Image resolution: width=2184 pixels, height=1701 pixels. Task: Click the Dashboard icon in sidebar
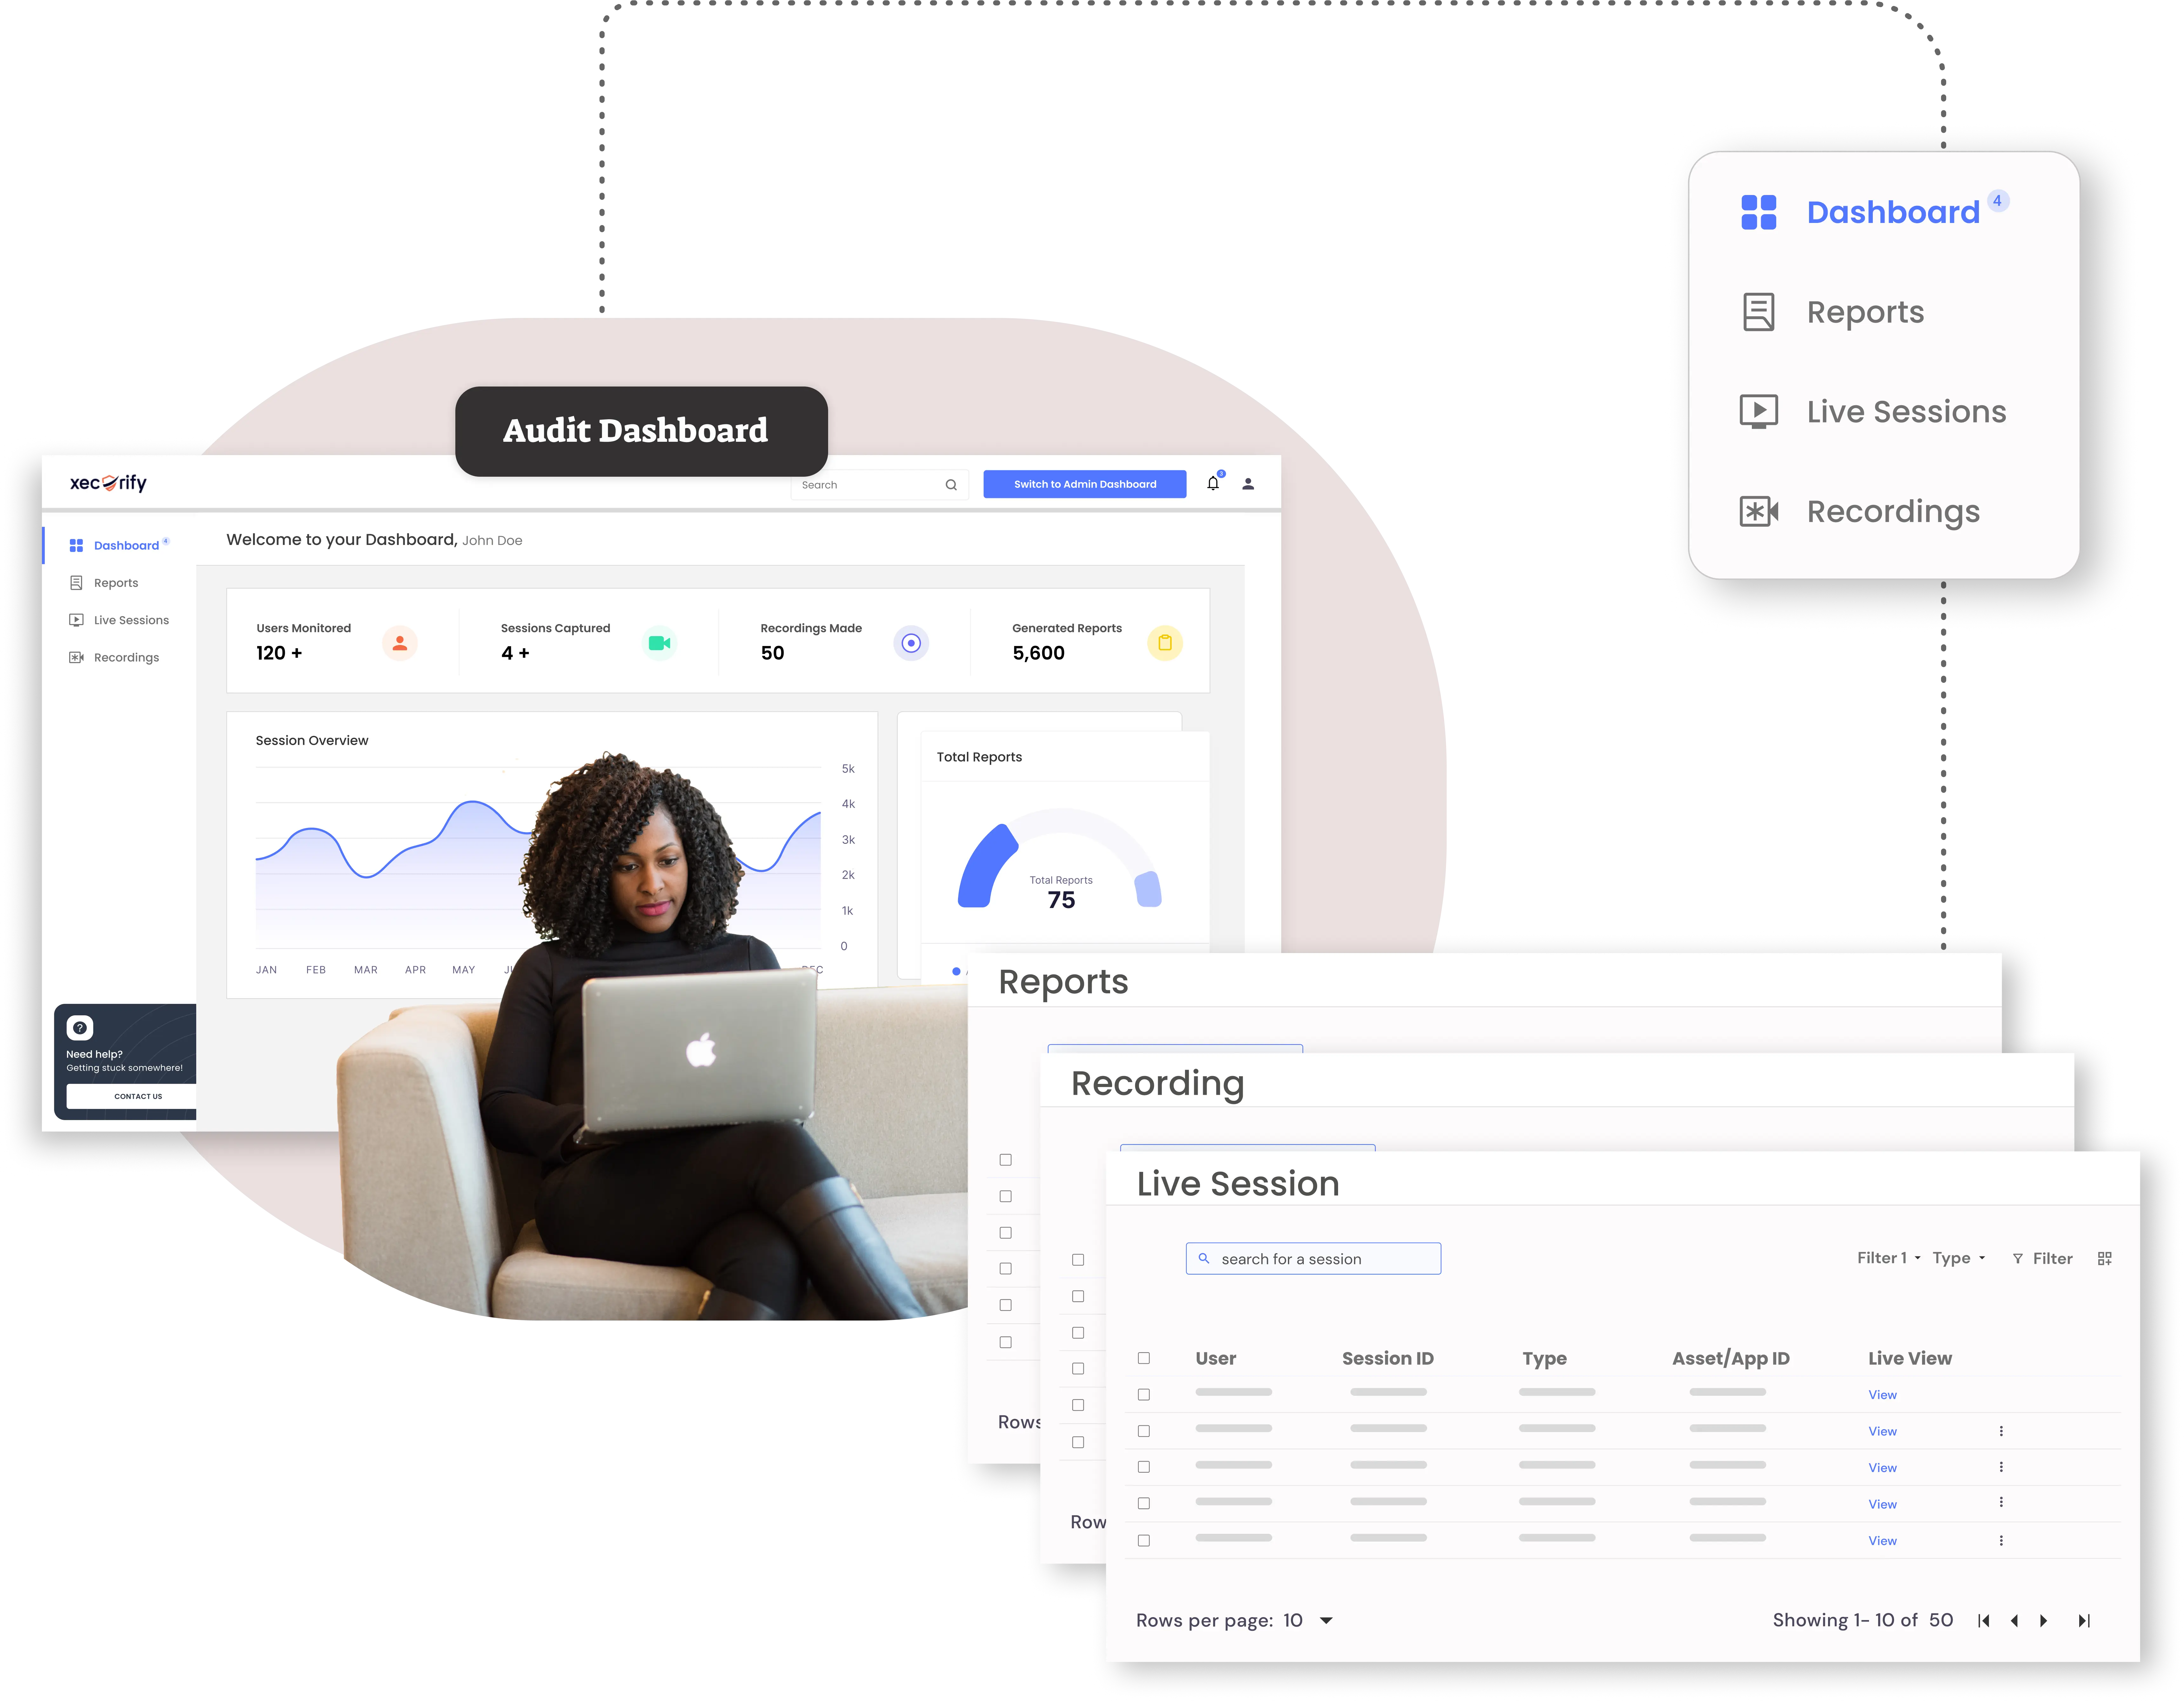(76, 545)
